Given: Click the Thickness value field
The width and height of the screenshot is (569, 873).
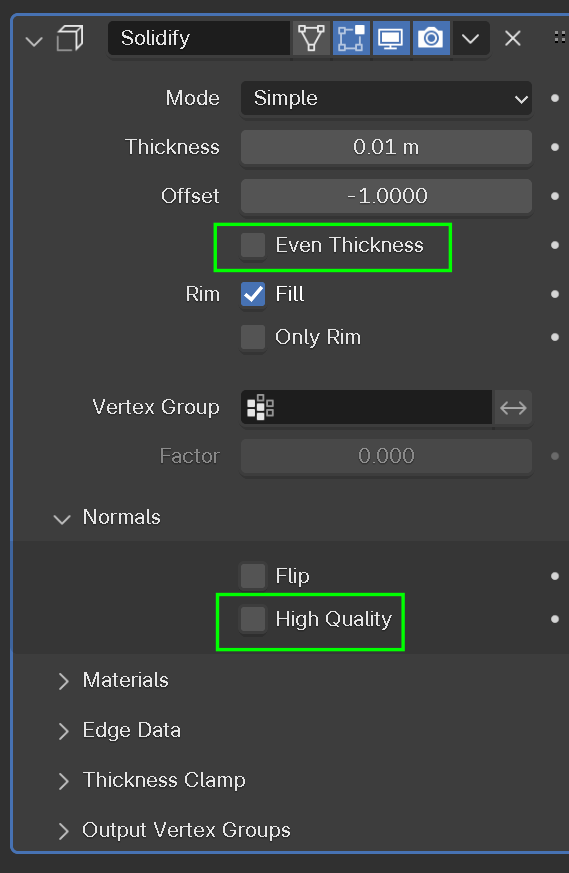Looking at the screenshot, I should click(x=386, y=148).
